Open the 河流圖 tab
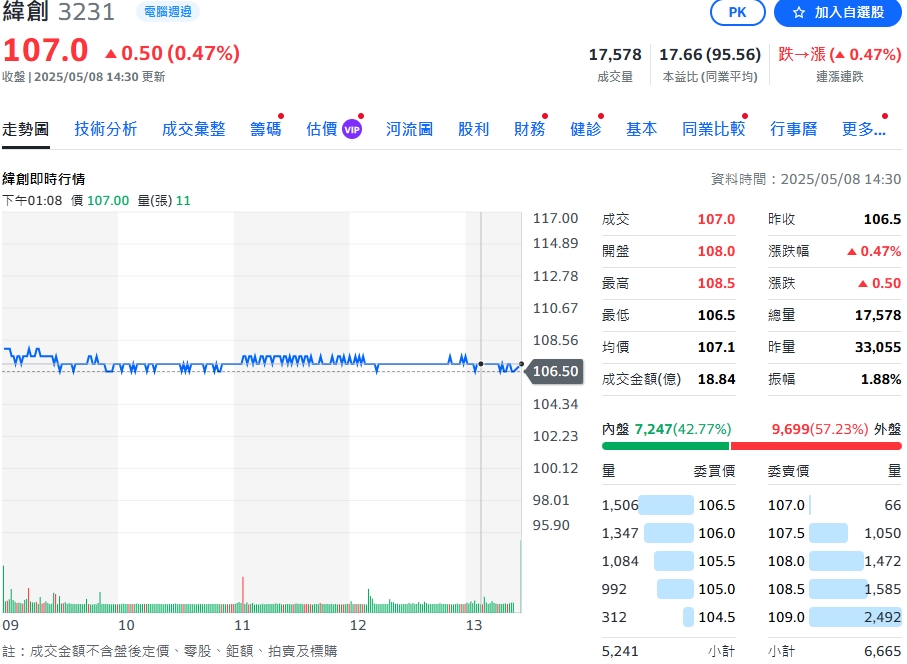 409,129
